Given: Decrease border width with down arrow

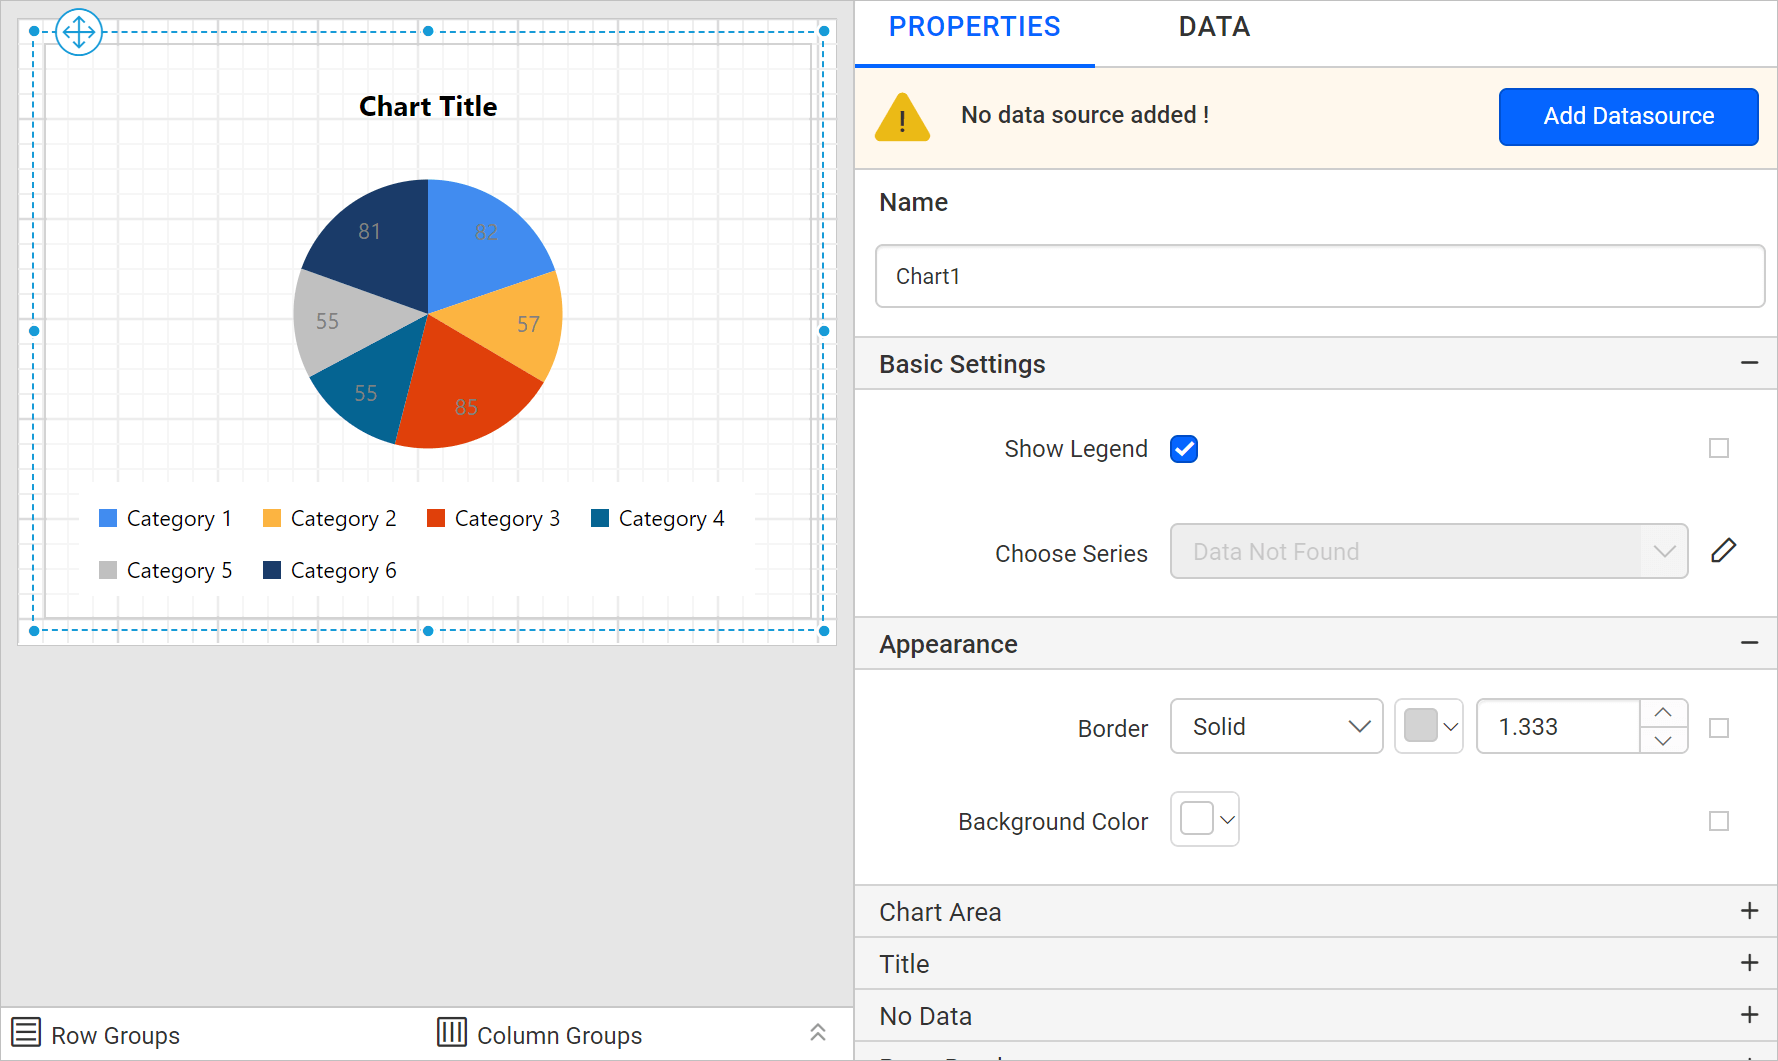Looking at the screenshot, I should pyautogui.click(x=1663, y=741).
